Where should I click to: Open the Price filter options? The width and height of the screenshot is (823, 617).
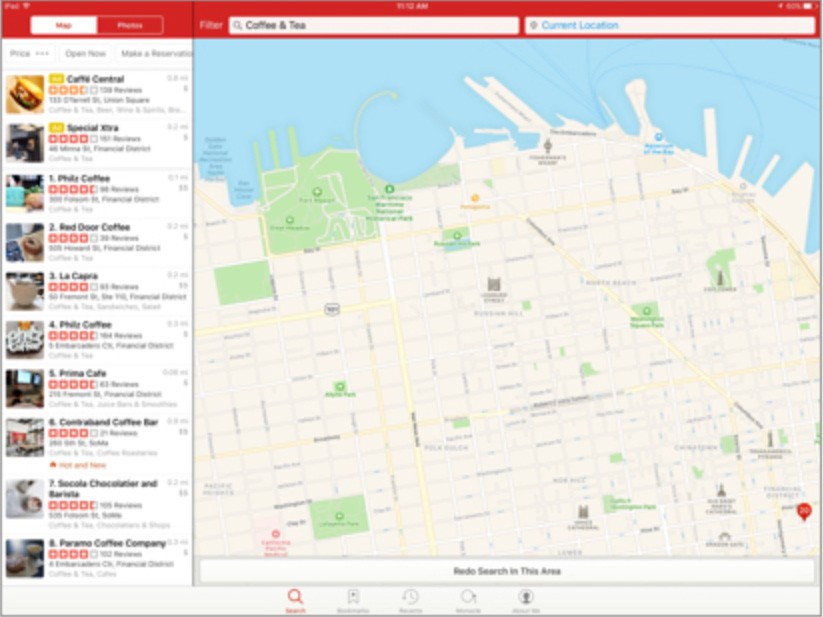tap(29, 54)
